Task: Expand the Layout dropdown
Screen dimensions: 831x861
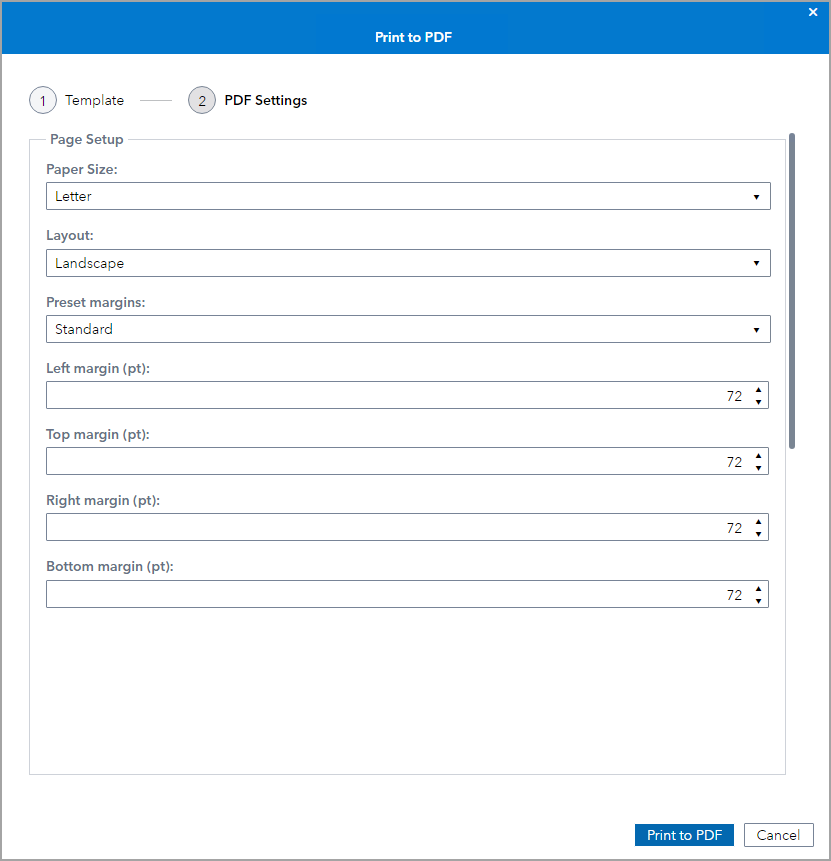Action: (x=408, y=263)
